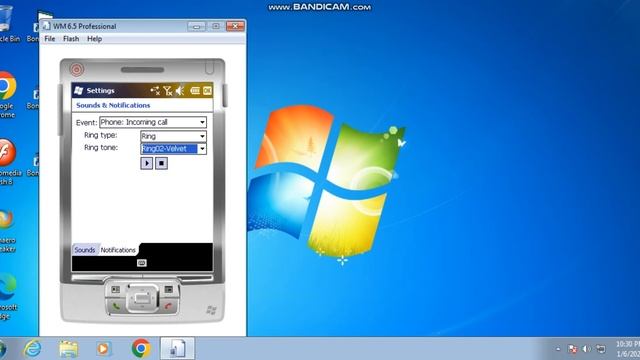Tap the connectivity status icon in title bar

(155, 91)
